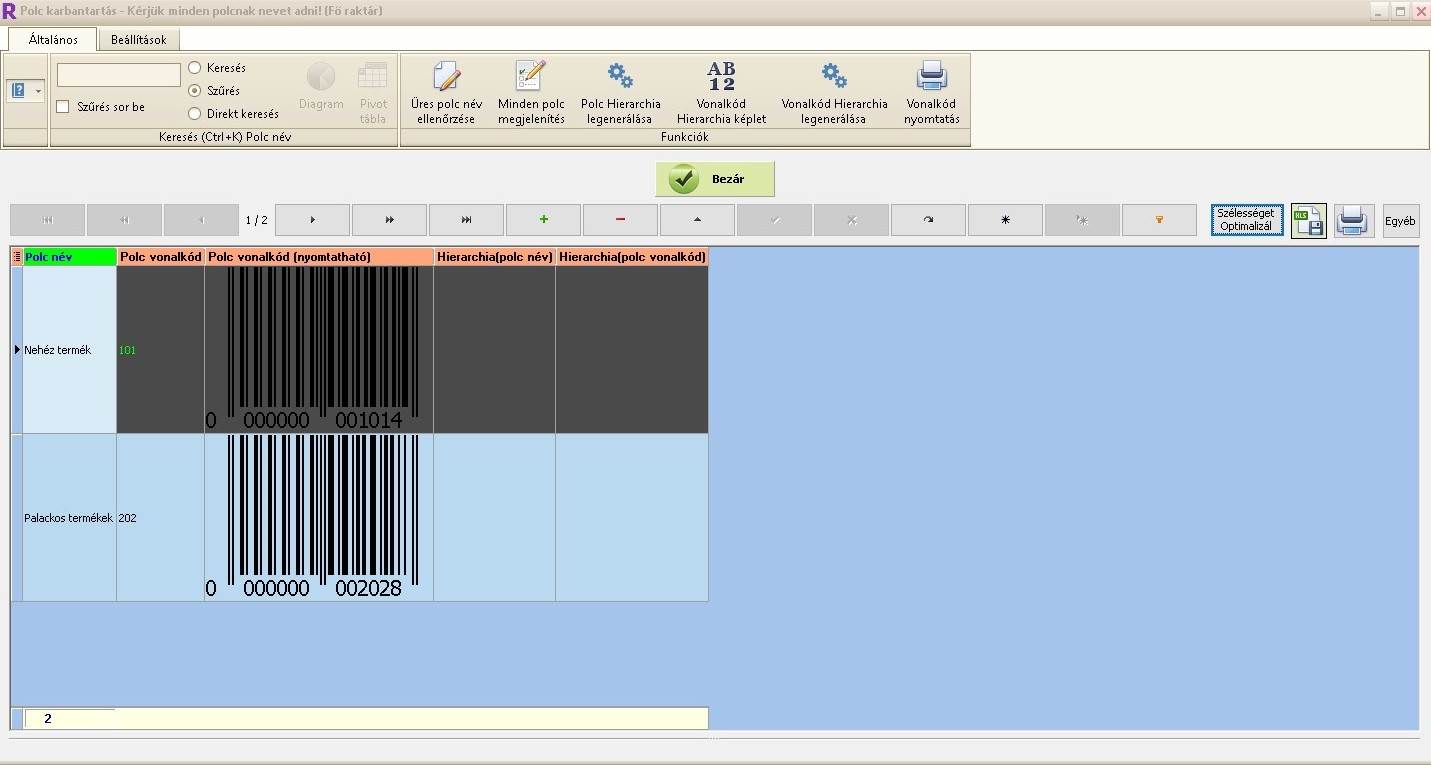
Task: Switch to the Beállítások tab
Action: 139,40
